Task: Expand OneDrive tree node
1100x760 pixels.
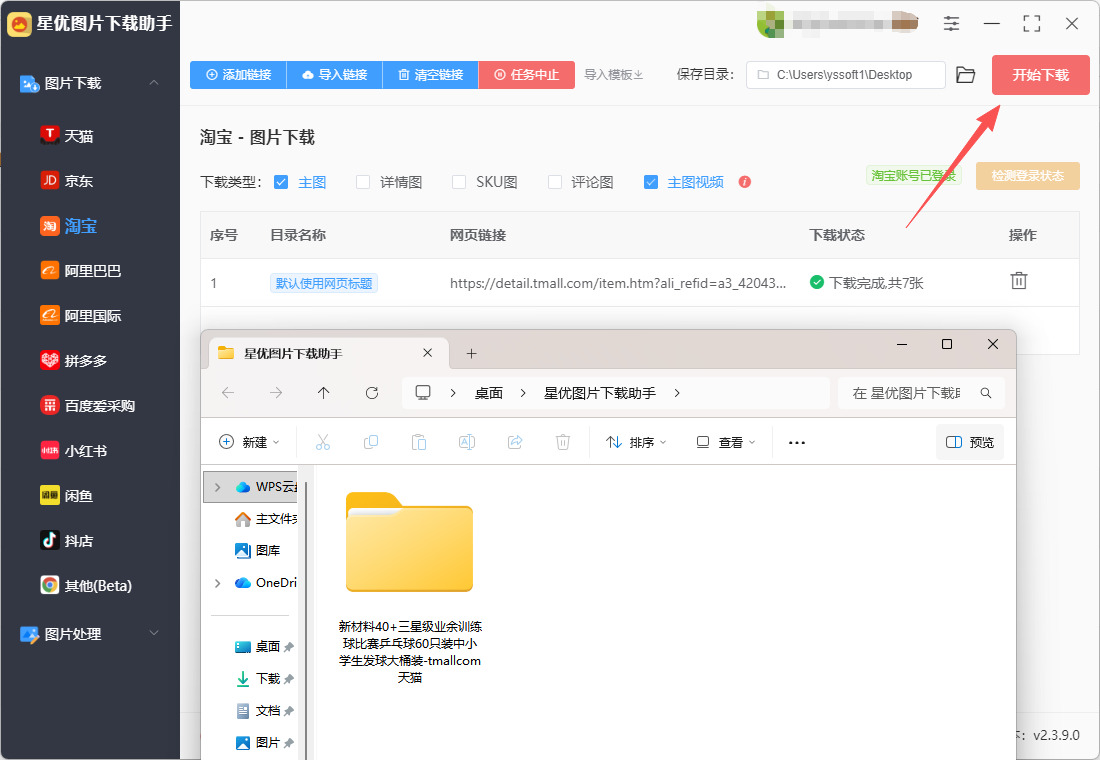Action: tap(217, 583)
